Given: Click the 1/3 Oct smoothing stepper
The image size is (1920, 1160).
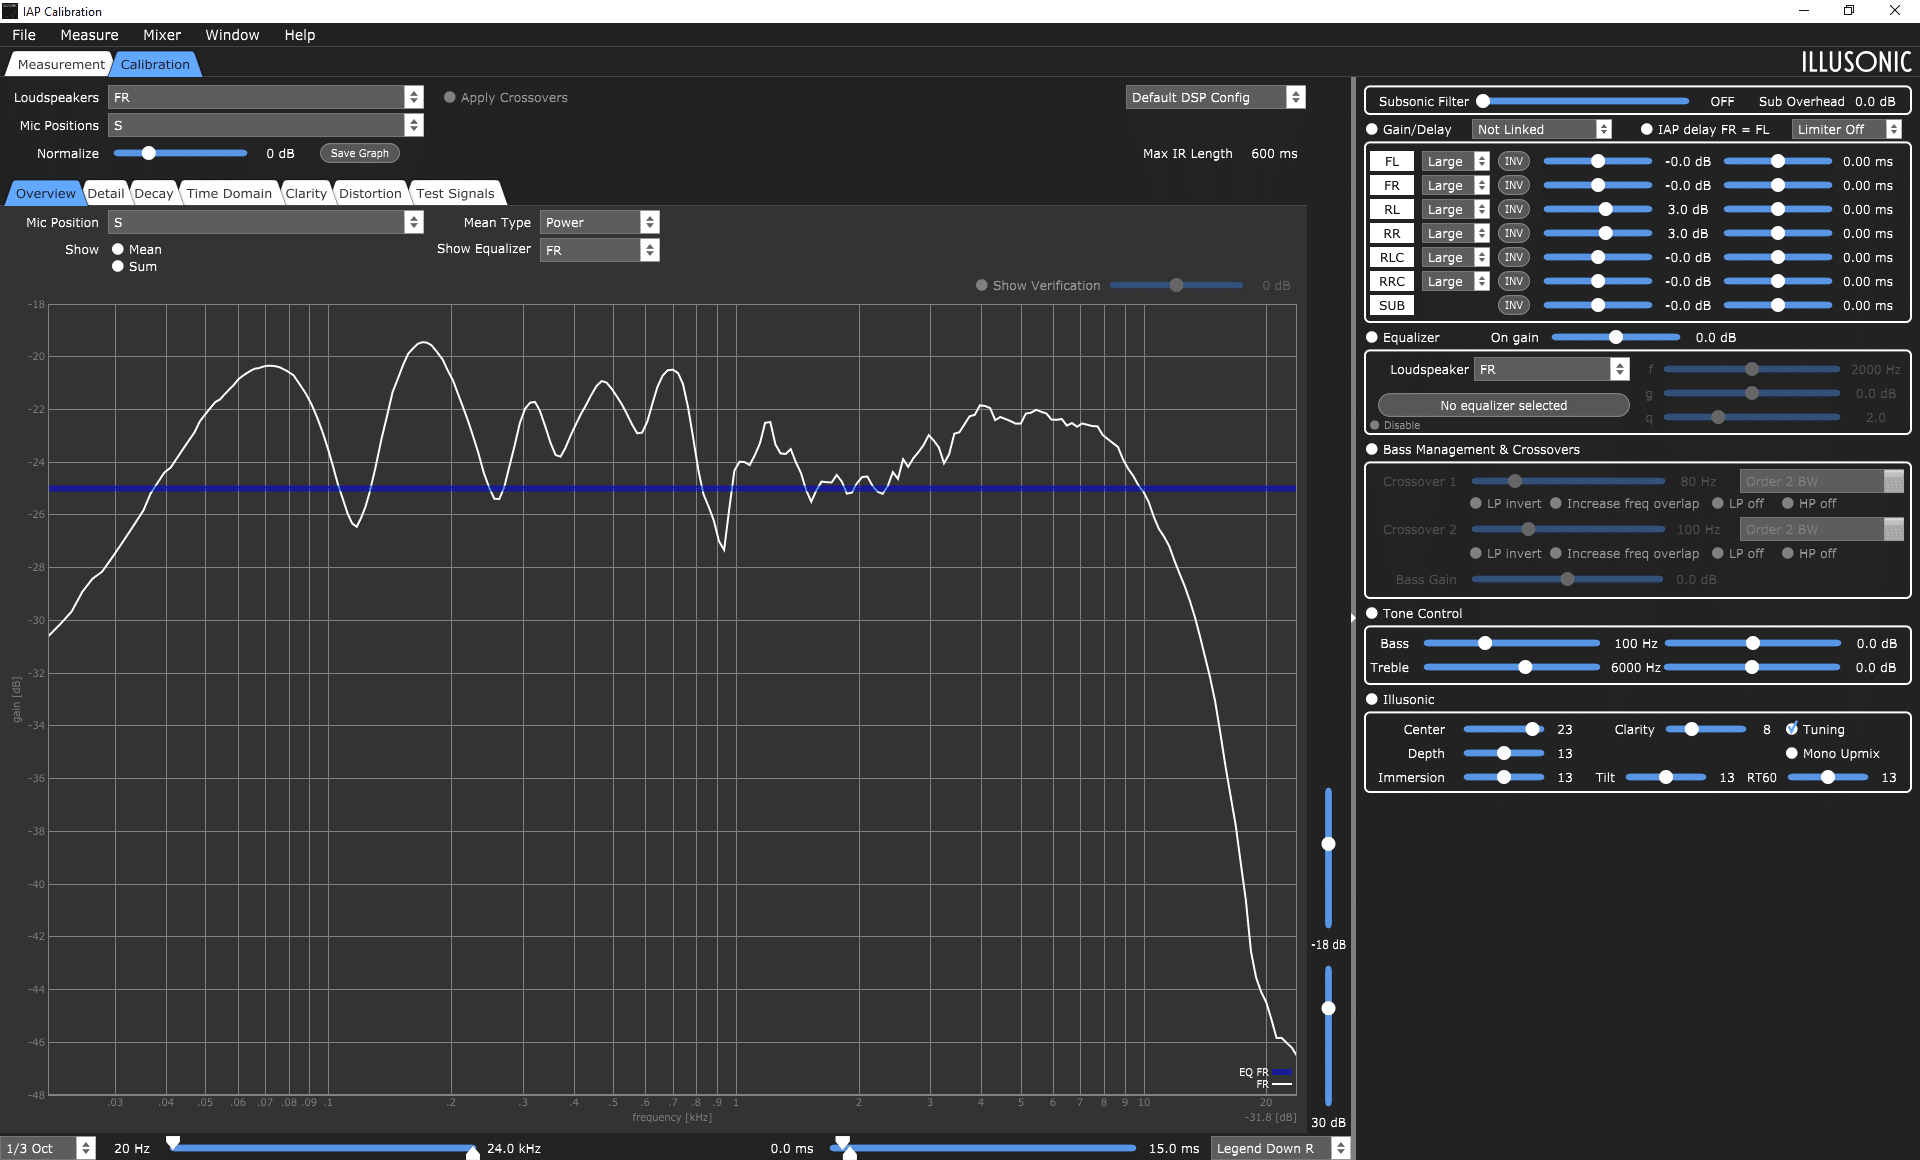Looking at the screenshot, I should [x=85, y=1148].
